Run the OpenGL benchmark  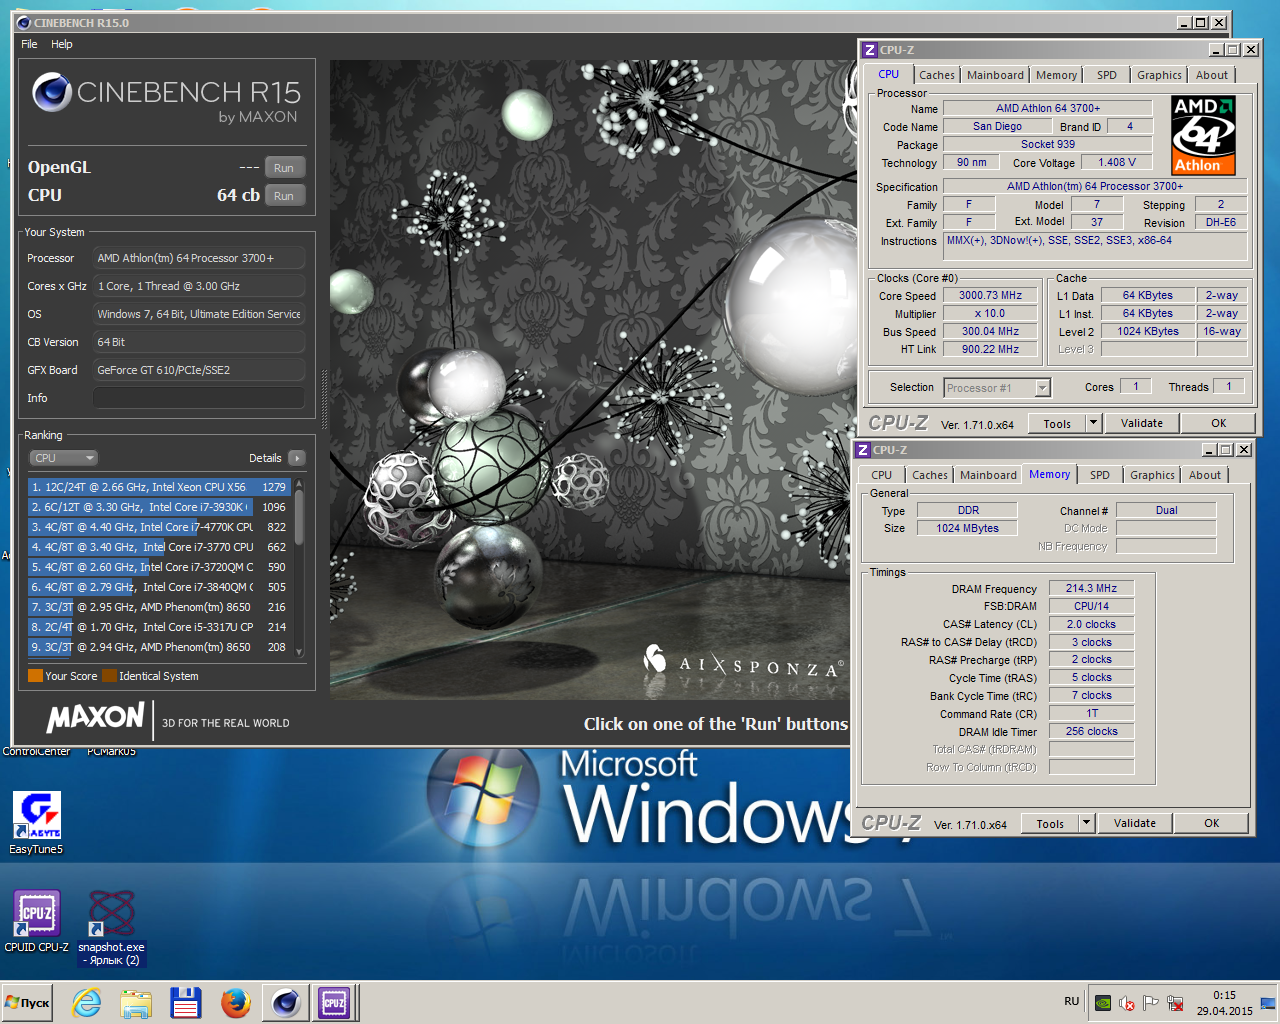pos(284,168)
